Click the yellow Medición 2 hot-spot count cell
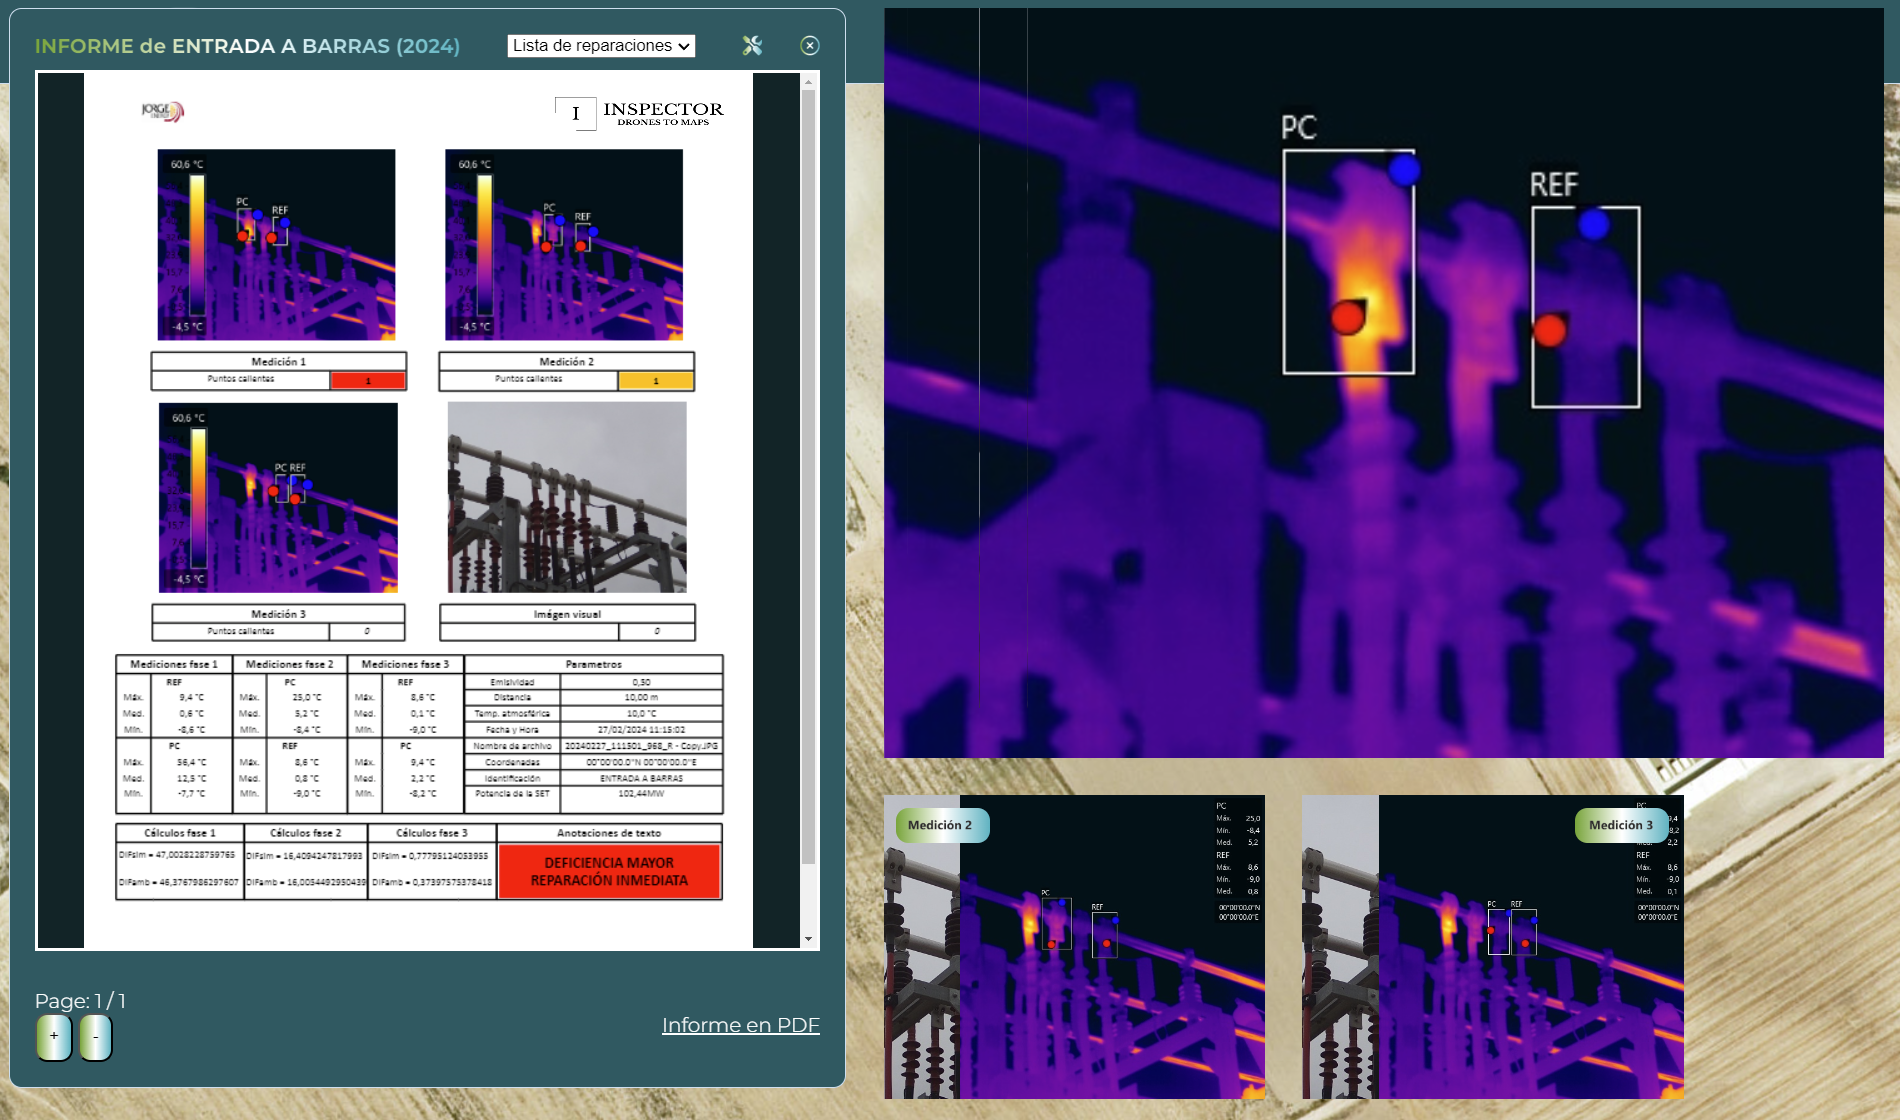The image size is (1900, 1120). point(655,380)
